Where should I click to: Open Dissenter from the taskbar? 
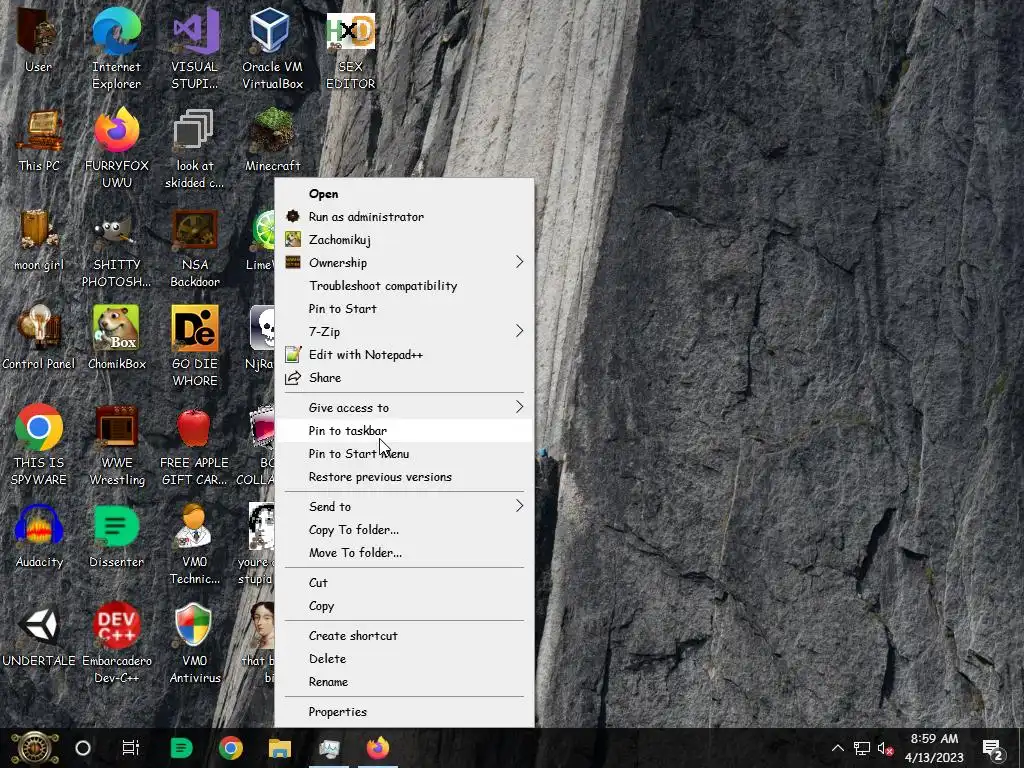[181, 748]
